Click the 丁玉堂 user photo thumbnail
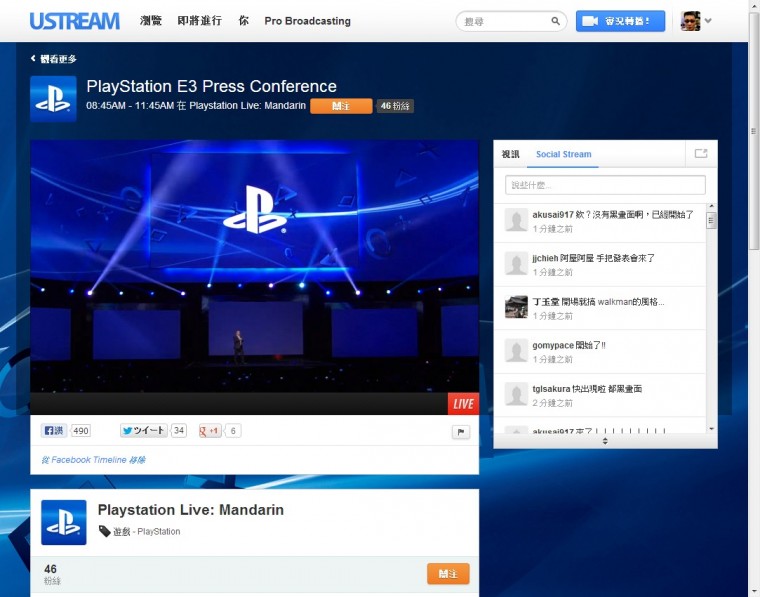This screenshot has height=597, width=760. (516, 307)
